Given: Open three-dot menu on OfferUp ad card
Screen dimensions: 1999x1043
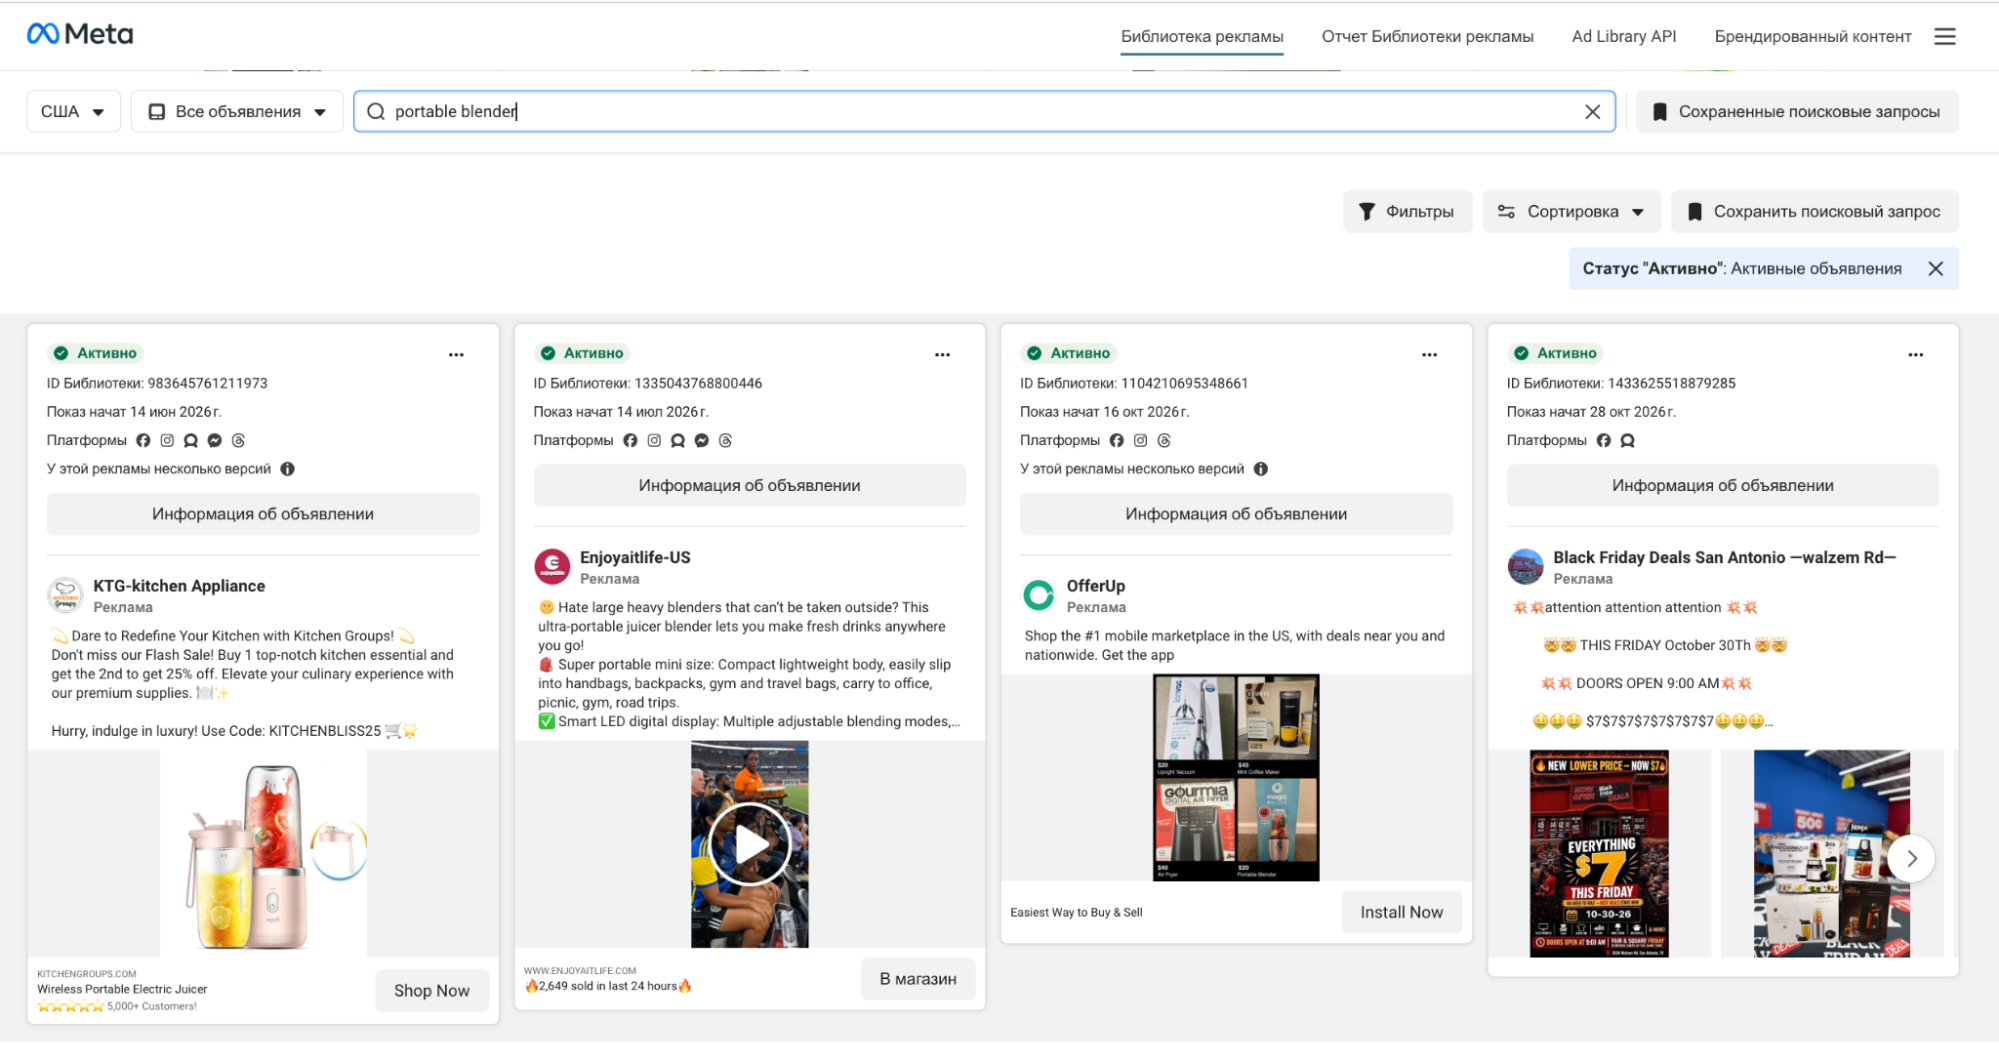Looking at the screenshot, I should [x=1429, y=354].
